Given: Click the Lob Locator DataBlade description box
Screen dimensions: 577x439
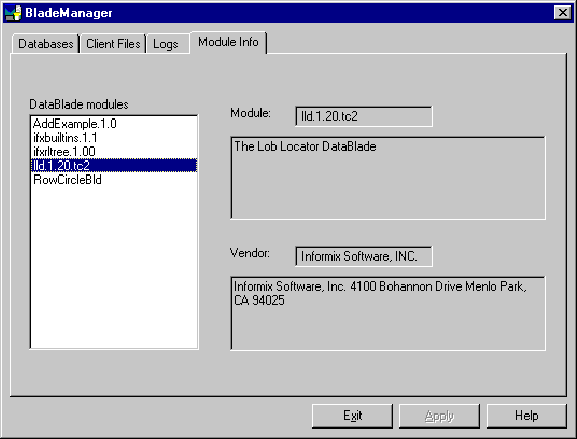Looking at the screenshot, I should point(388,178).
